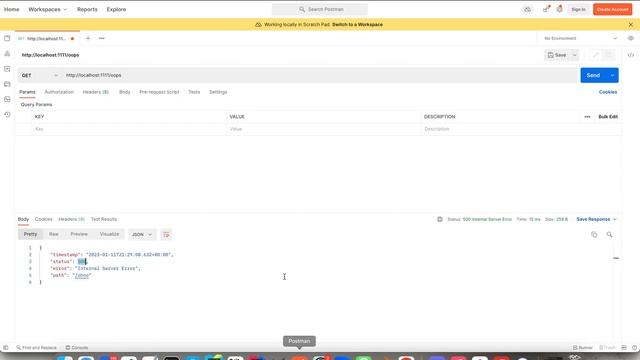Click the satellite capture requests icon
Screen dimensions: 640x360
(x=546, y=9)
